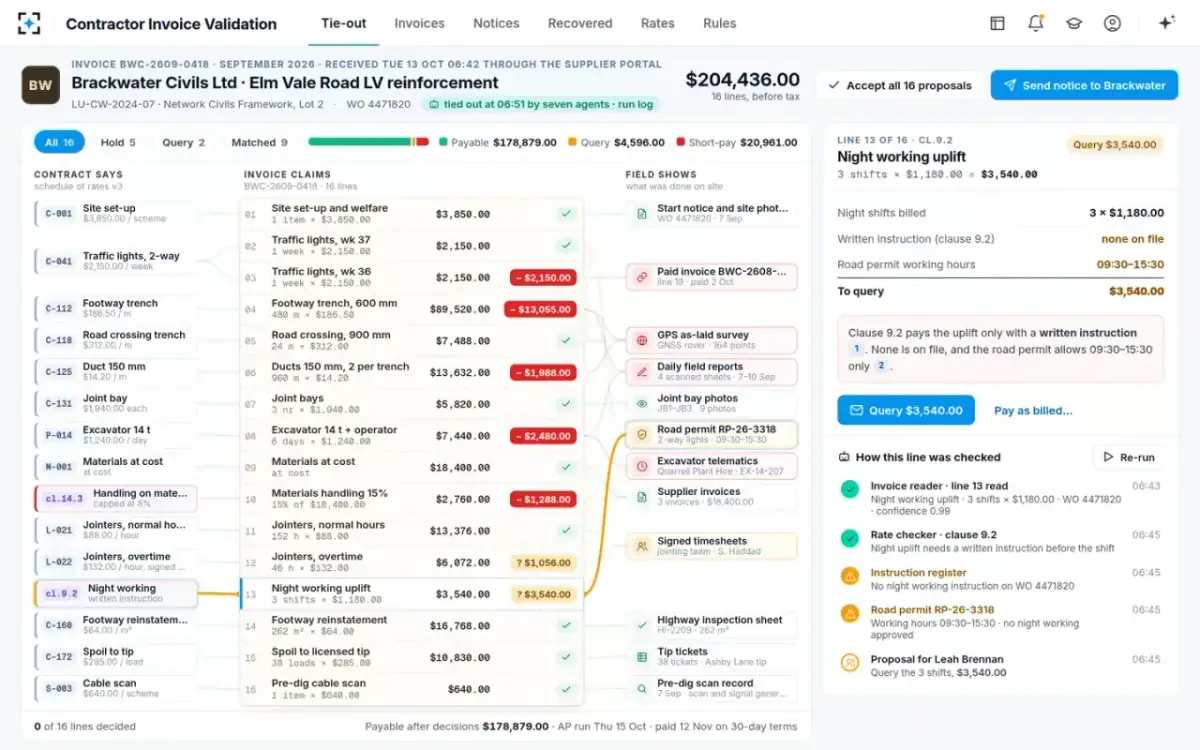Open the Rates tab
1200x750 pixels.
pyautogui.click(x=657, y=23)
